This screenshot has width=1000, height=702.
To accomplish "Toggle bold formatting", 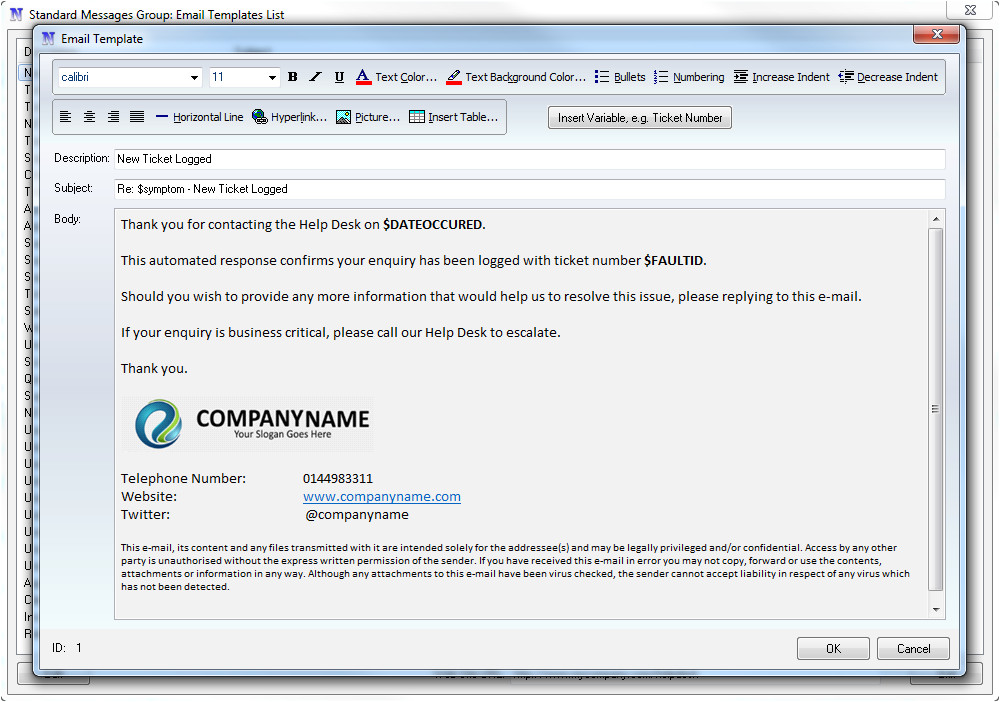I will click(x=292, y=77).
